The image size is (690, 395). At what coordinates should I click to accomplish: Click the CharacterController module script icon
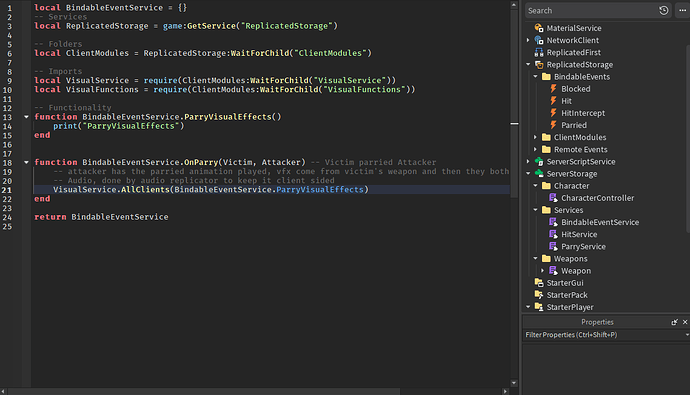(553, 198)
